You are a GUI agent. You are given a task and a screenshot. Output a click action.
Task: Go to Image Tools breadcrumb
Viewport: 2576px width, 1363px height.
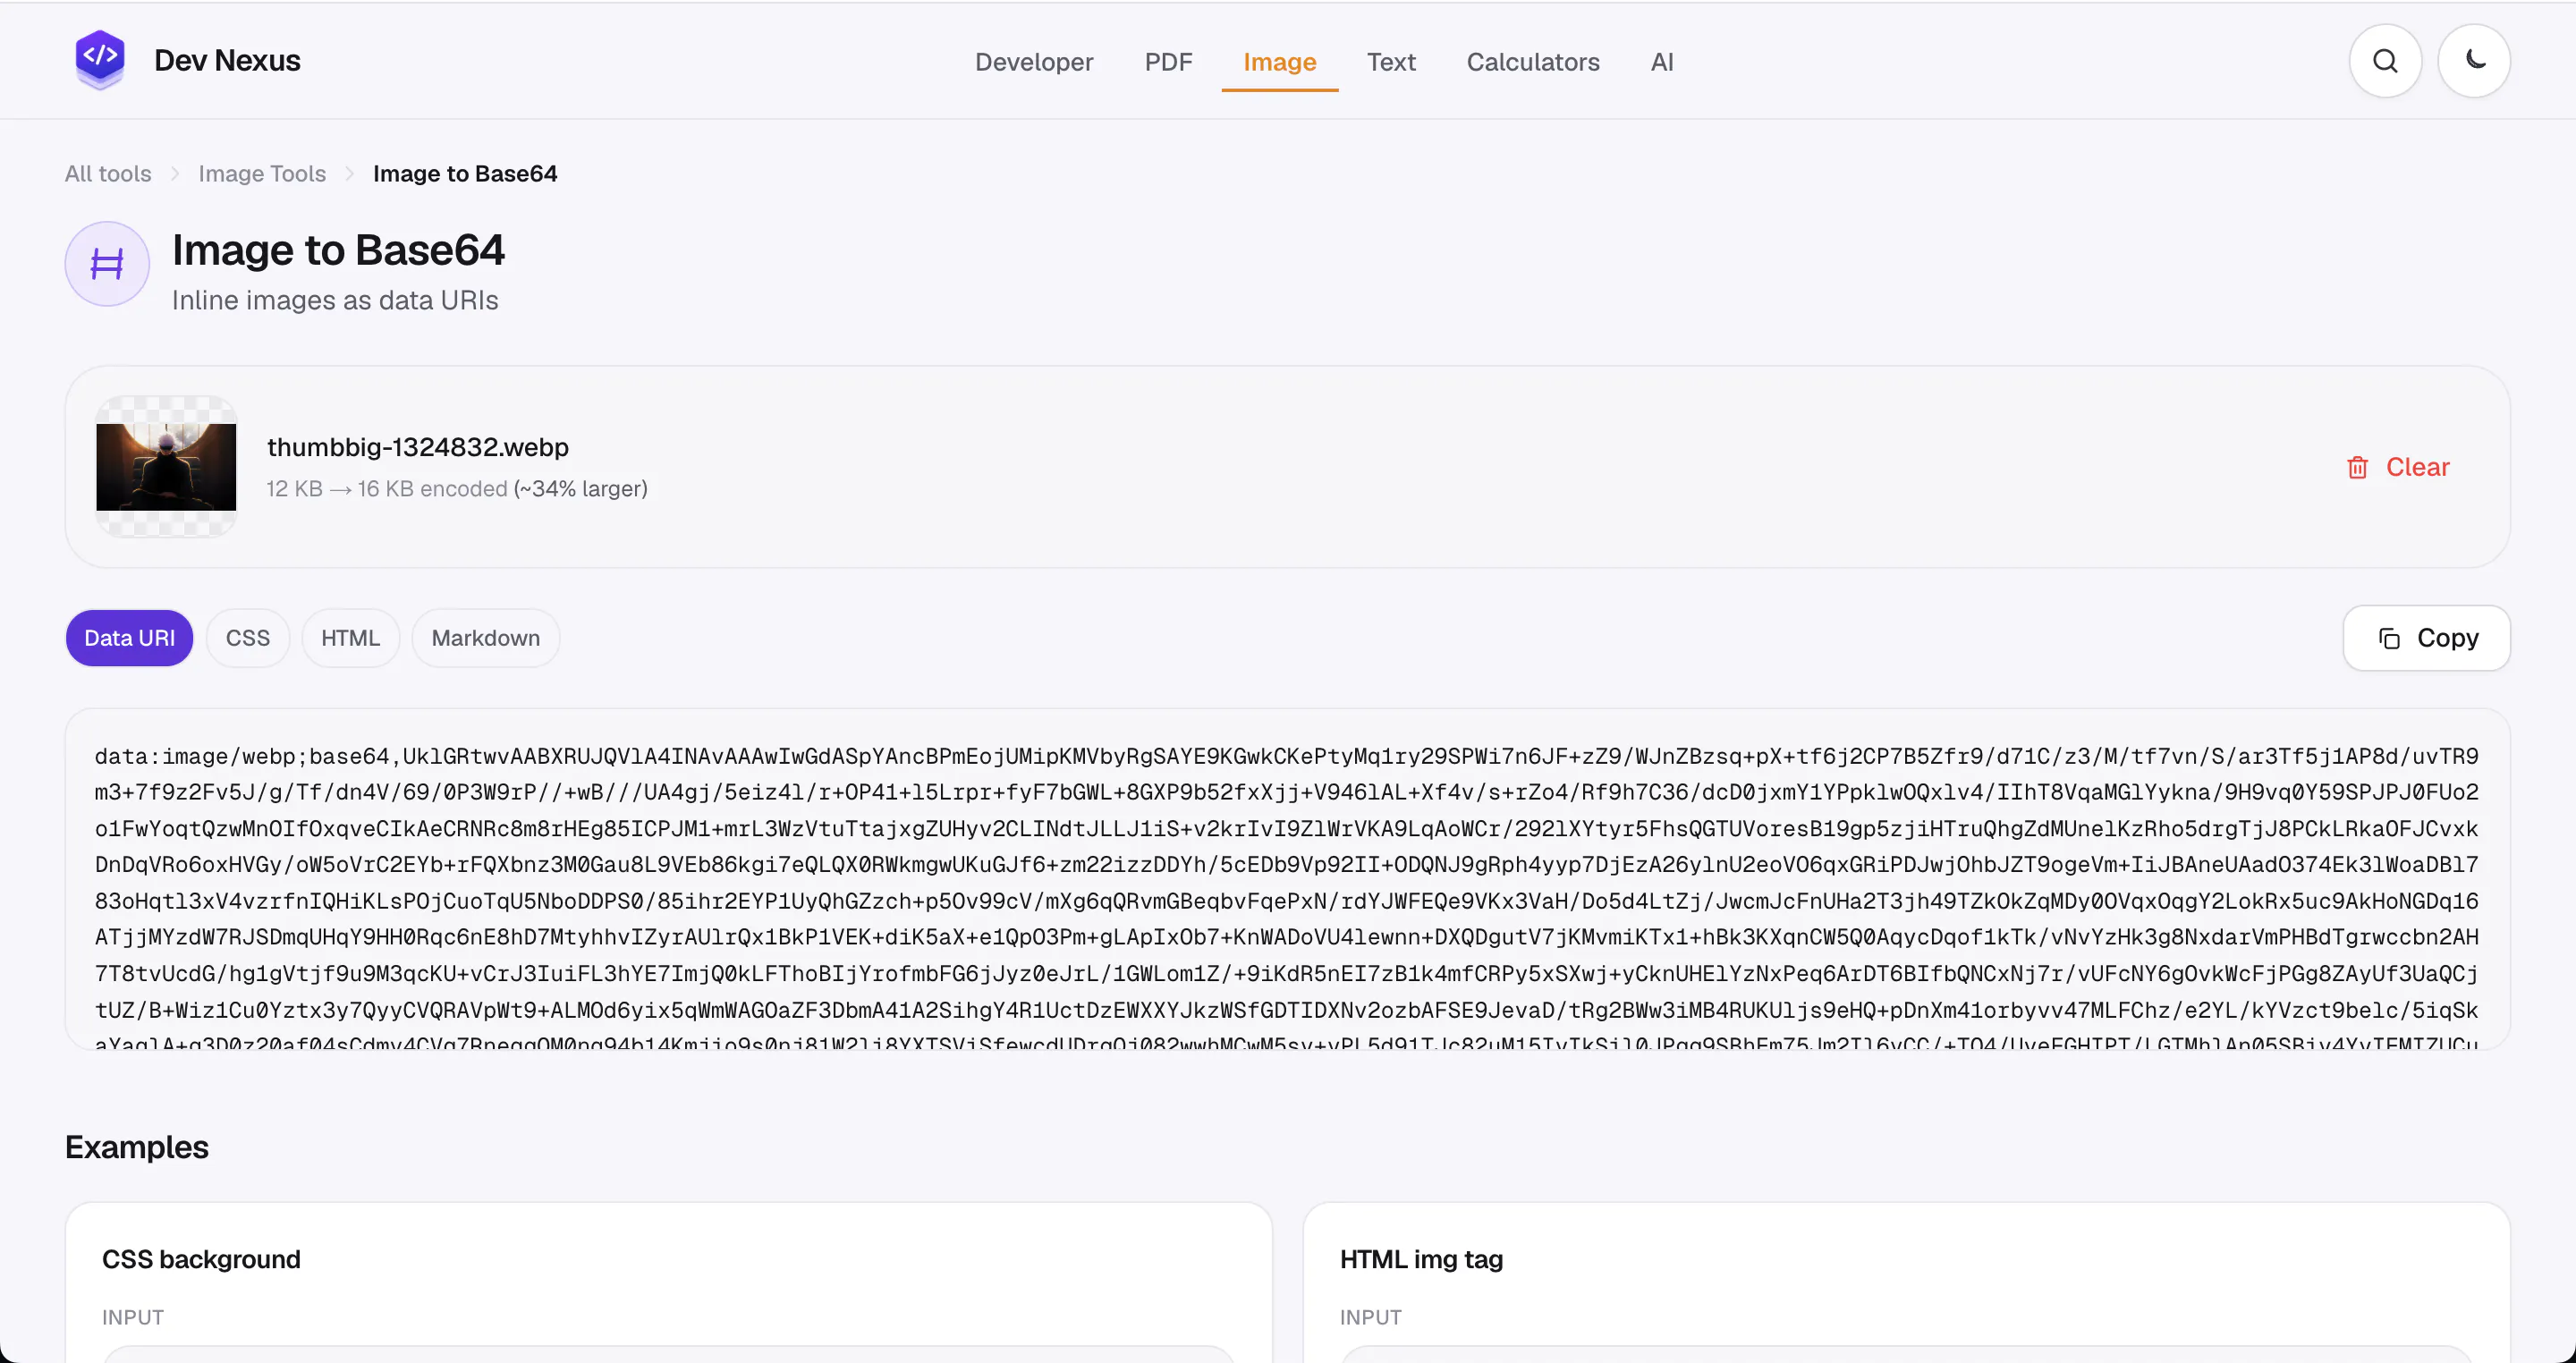click(262, 174)
